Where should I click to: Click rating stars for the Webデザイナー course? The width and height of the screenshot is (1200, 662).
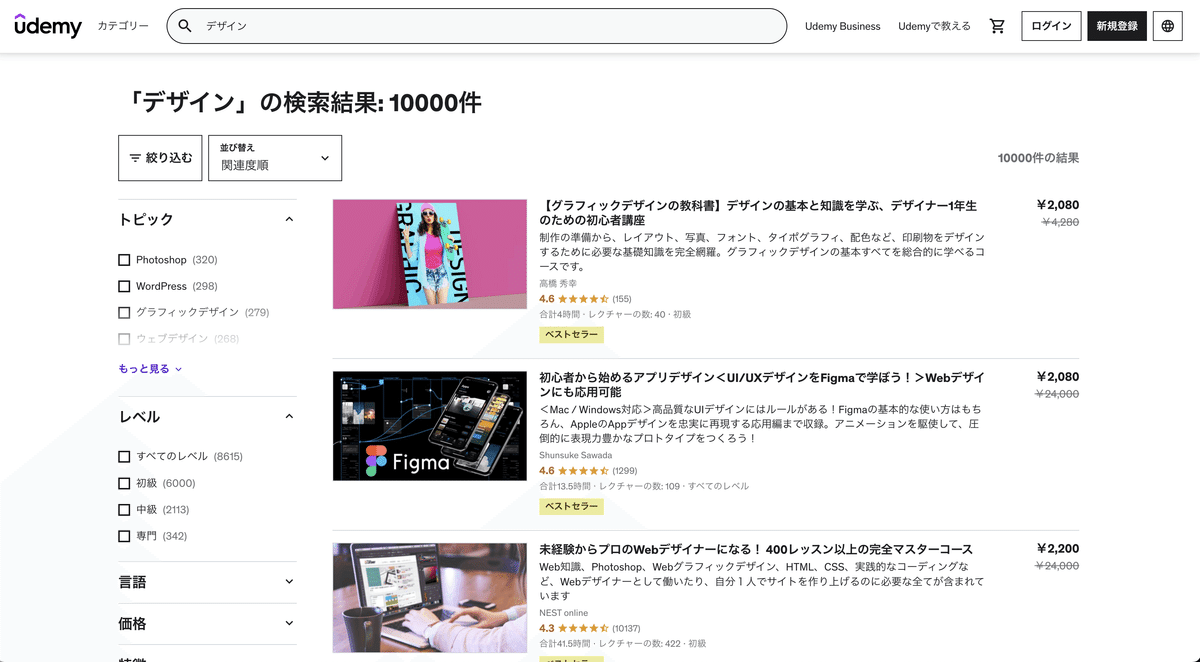[583, 629]
